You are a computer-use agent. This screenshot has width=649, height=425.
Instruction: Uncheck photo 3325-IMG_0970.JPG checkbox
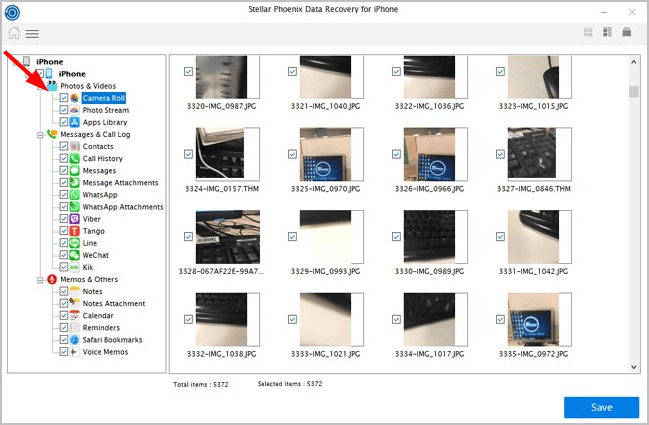(x=292, y=154)
